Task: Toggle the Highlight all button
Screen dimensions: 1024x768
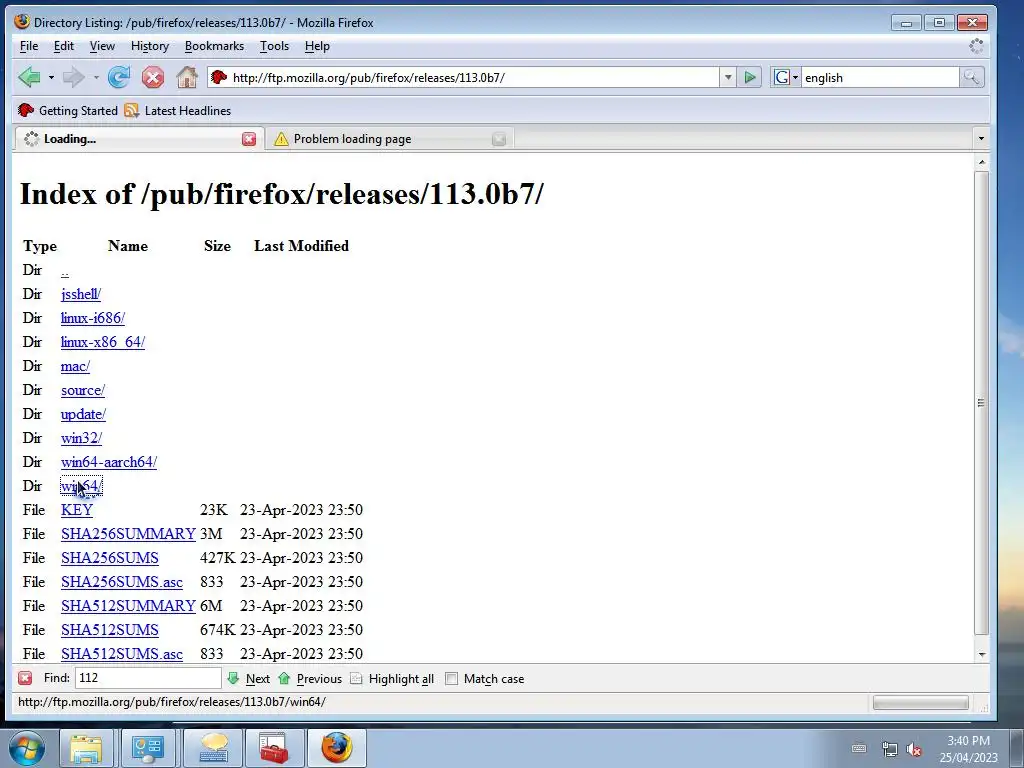Action: [392, 679]
